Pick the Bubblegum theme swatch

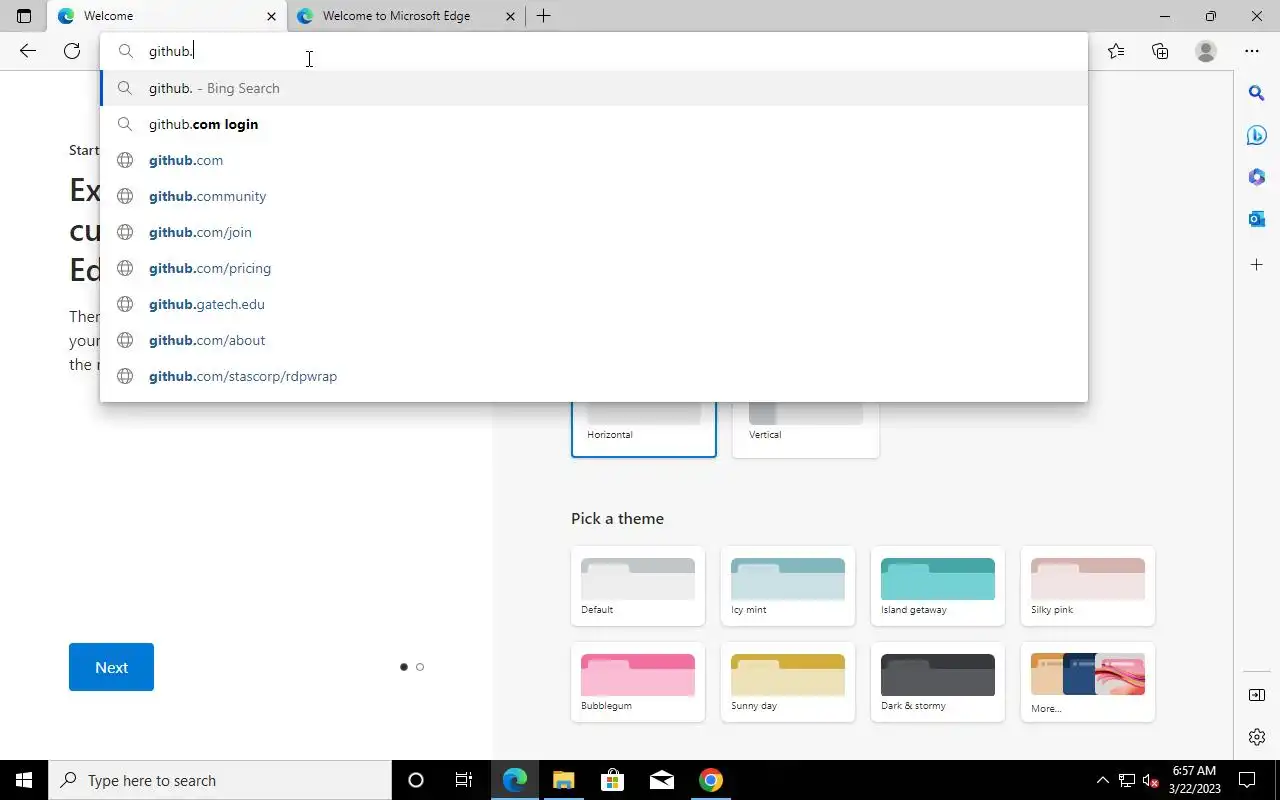click(x=638, y=682)
